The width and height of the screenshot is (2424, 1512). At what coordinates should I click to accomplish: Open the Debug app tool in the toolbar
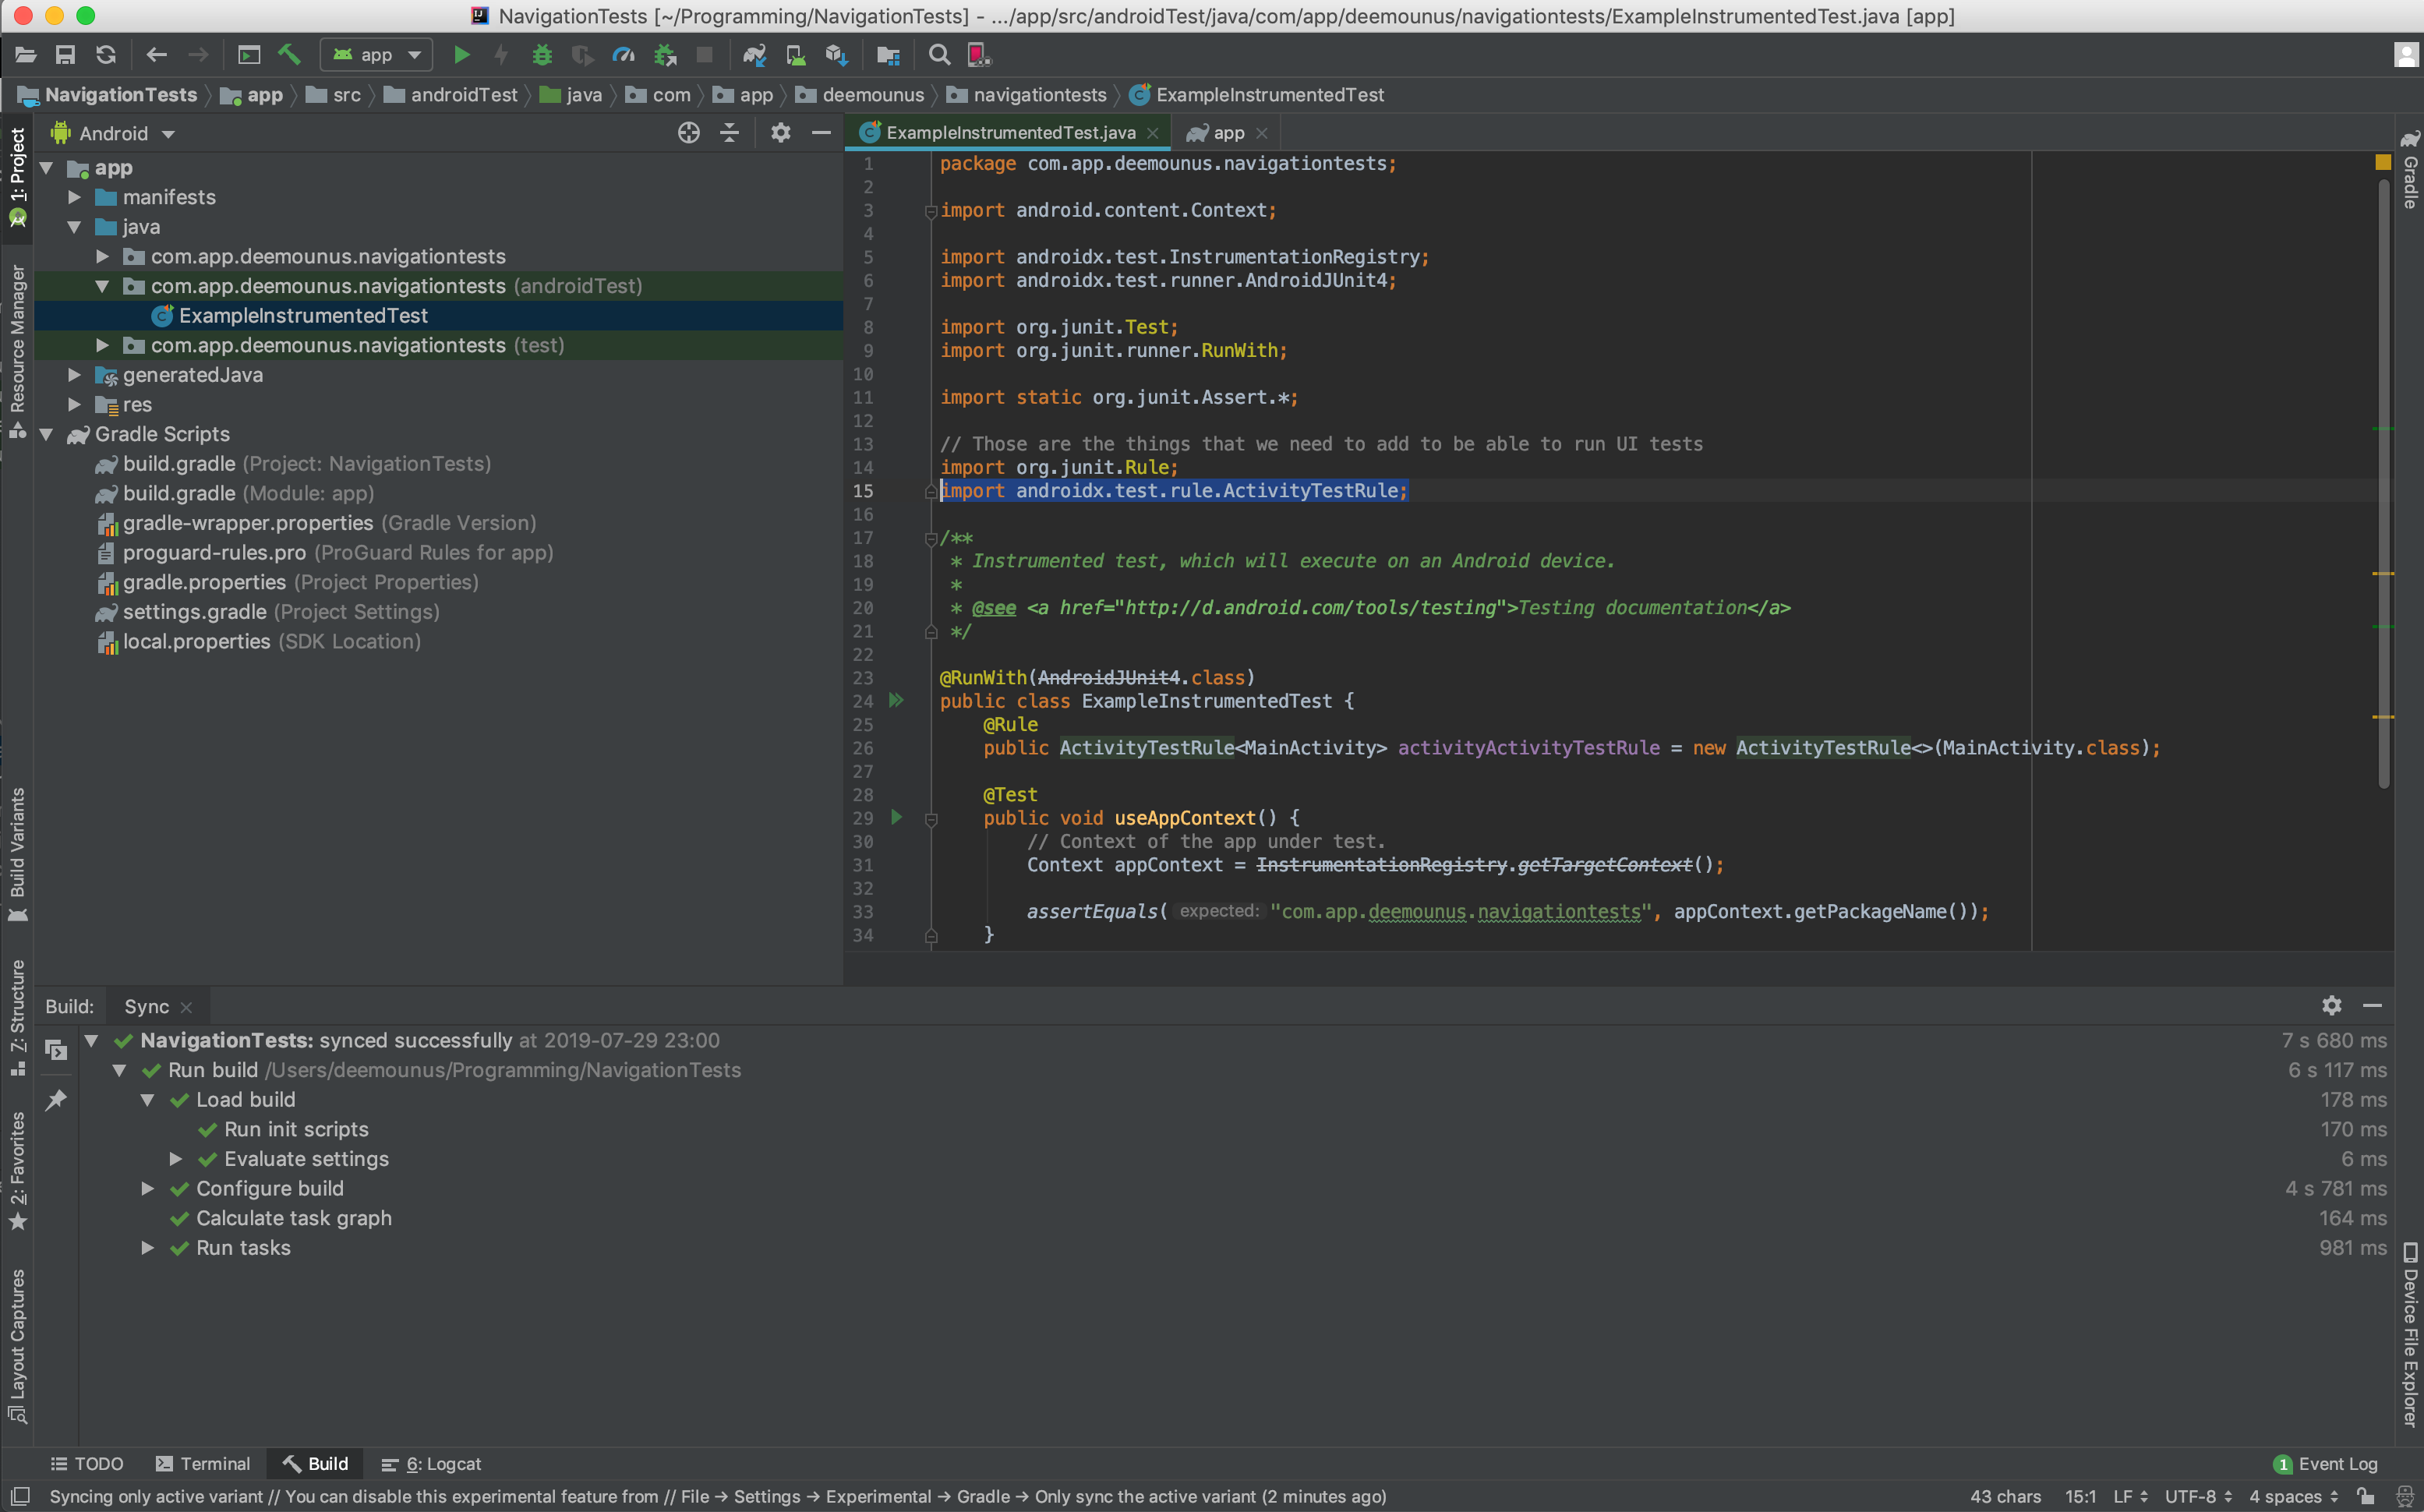[542, 55]
